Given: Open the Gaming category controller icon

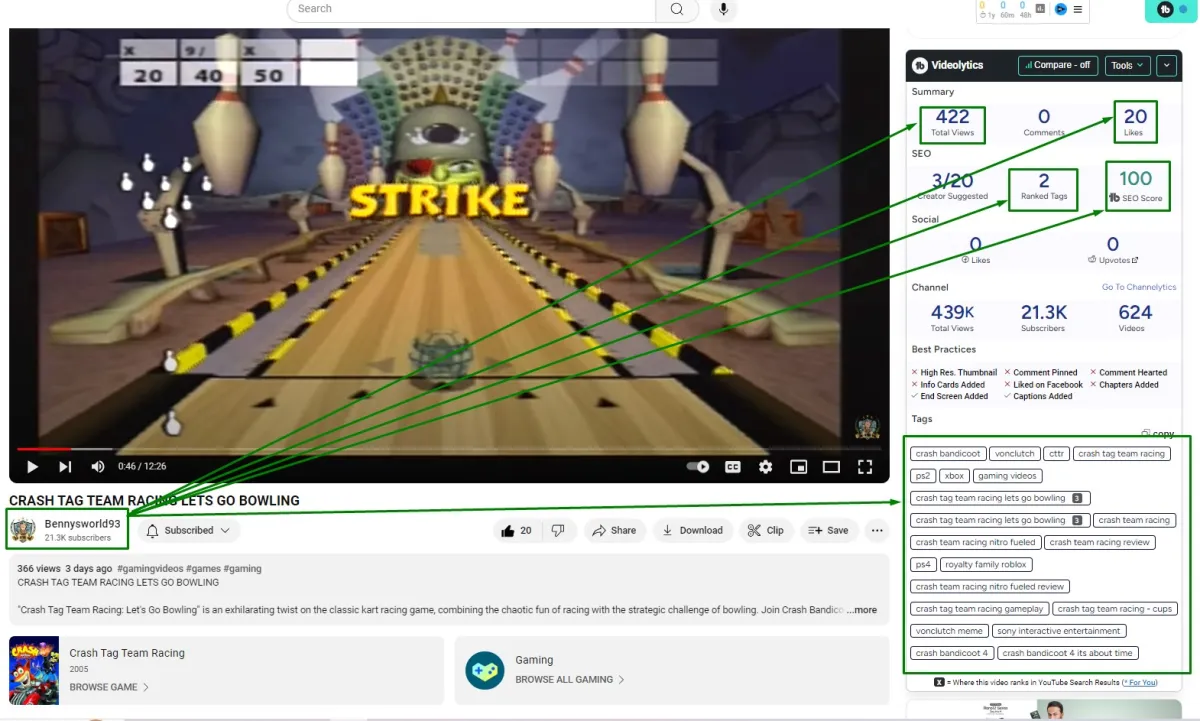Looking at the screenshot, I should pyautogui.click(x=485, y=670).
